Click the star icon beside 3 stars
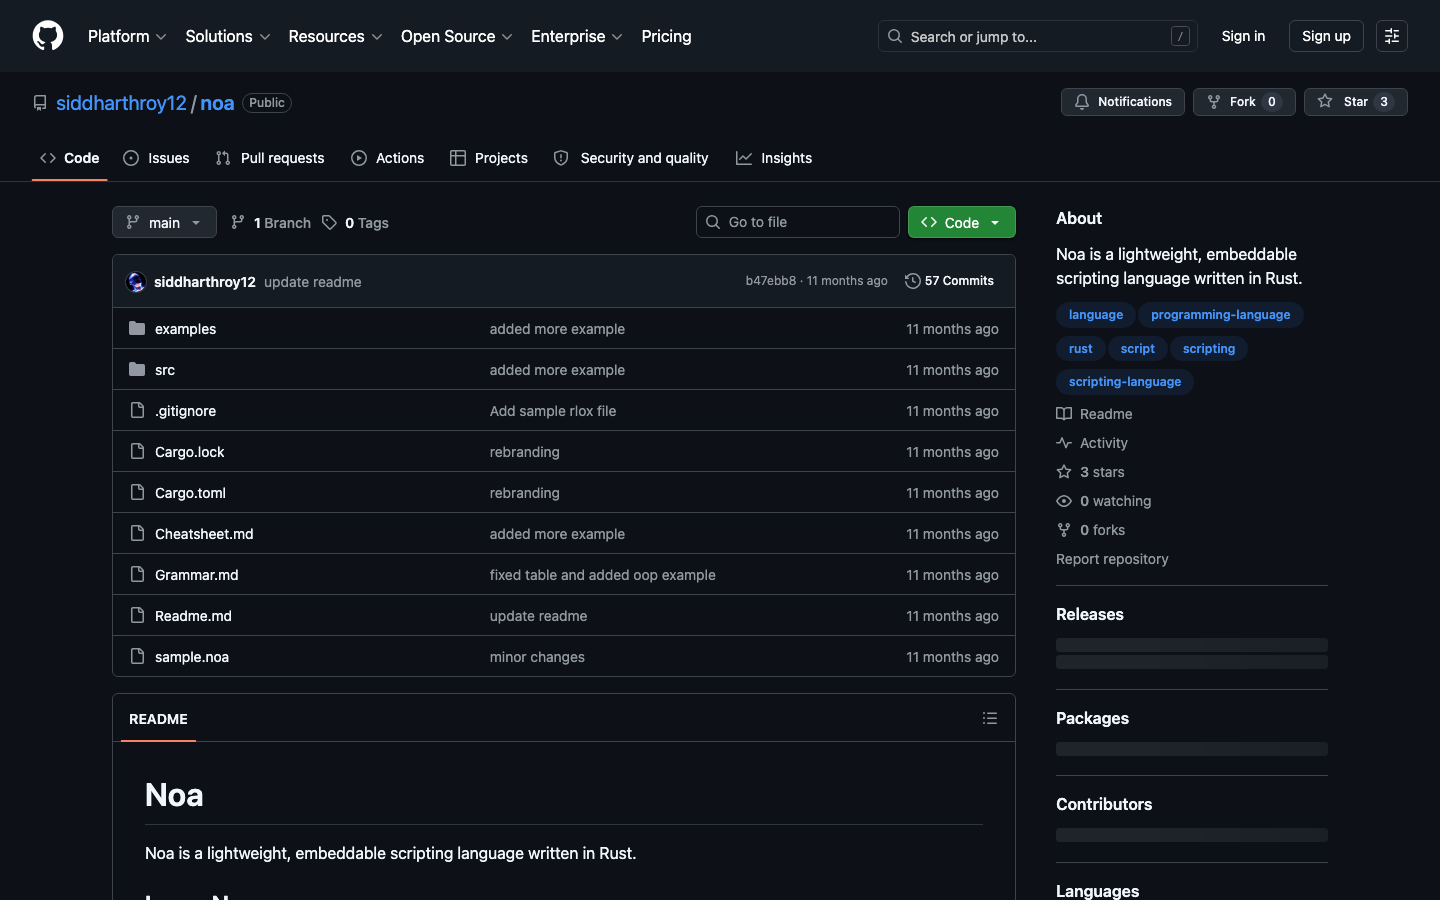This screenshot has height=900, width=1440. pos(1064,472)
